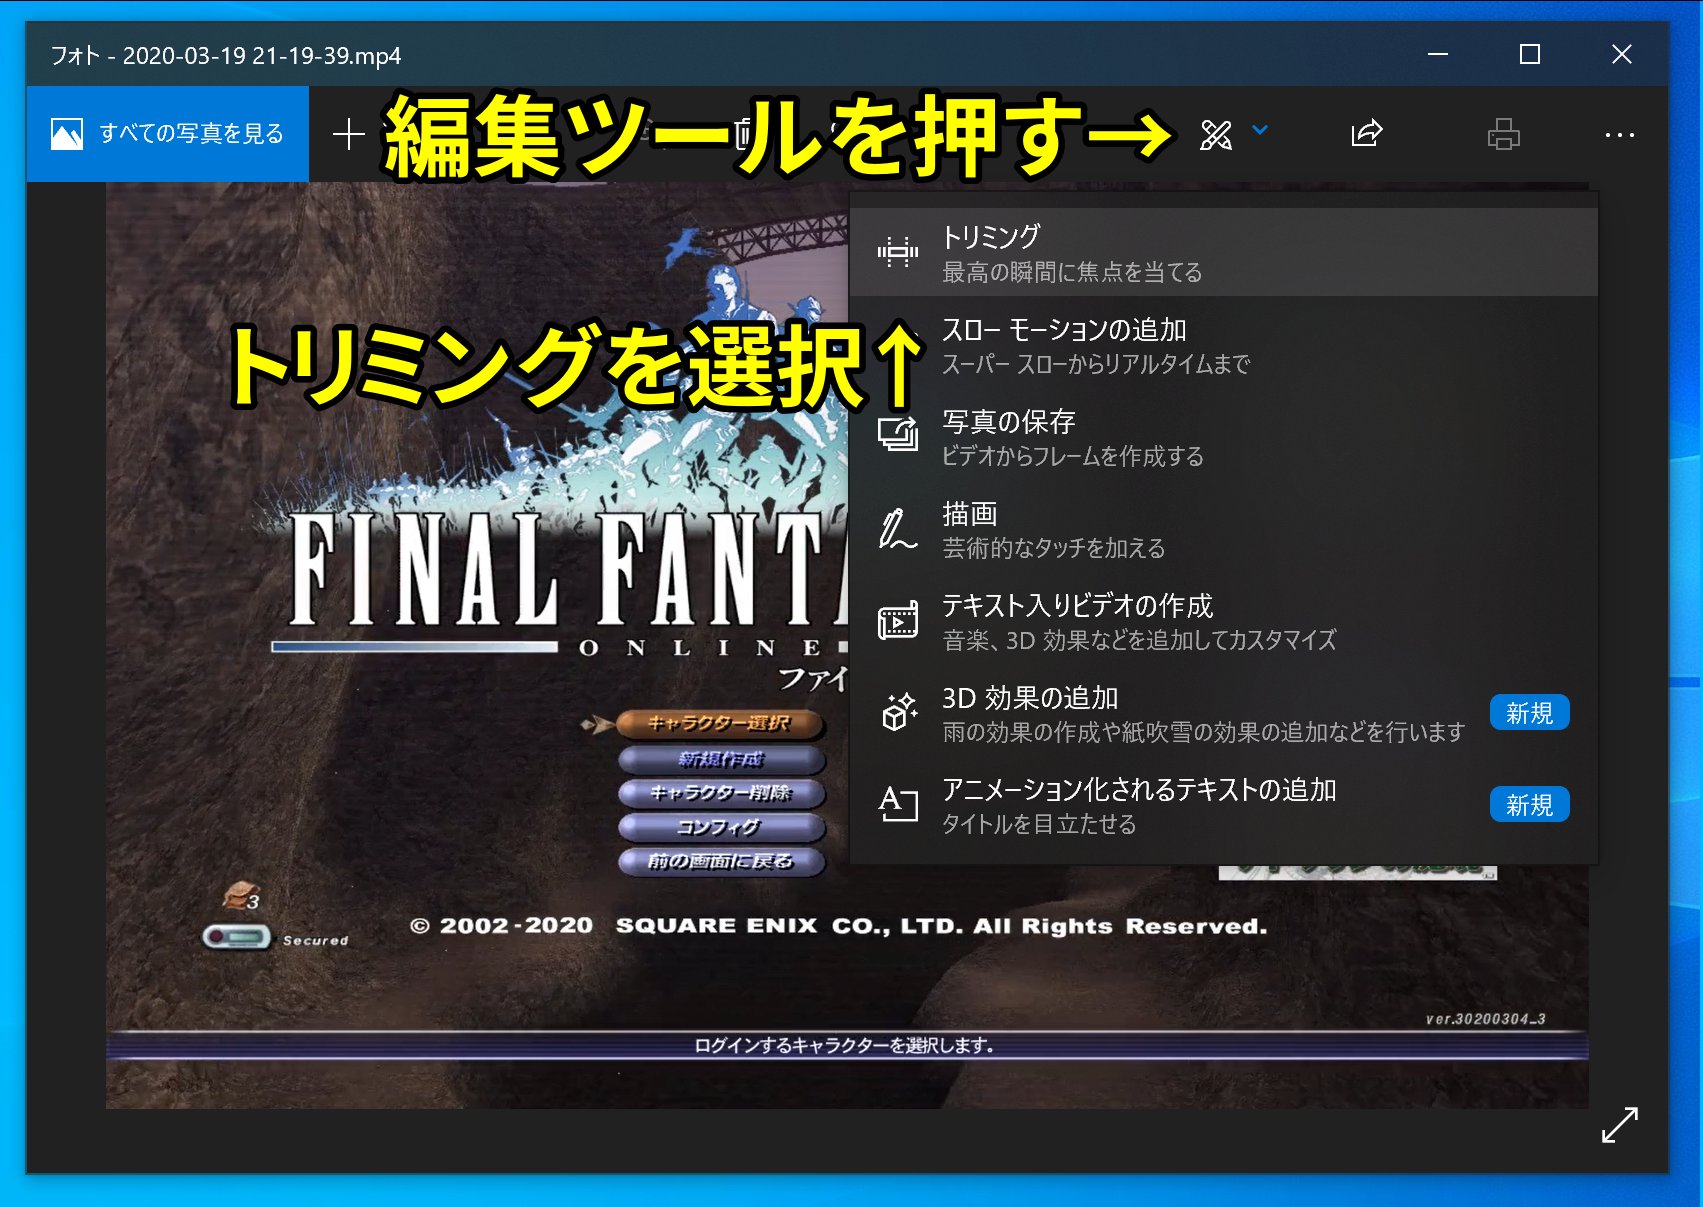Viewport: 1703px width, 1207px height.
Task: Click the add (+) icon in the toolbar
Action: tap(349, 132)
